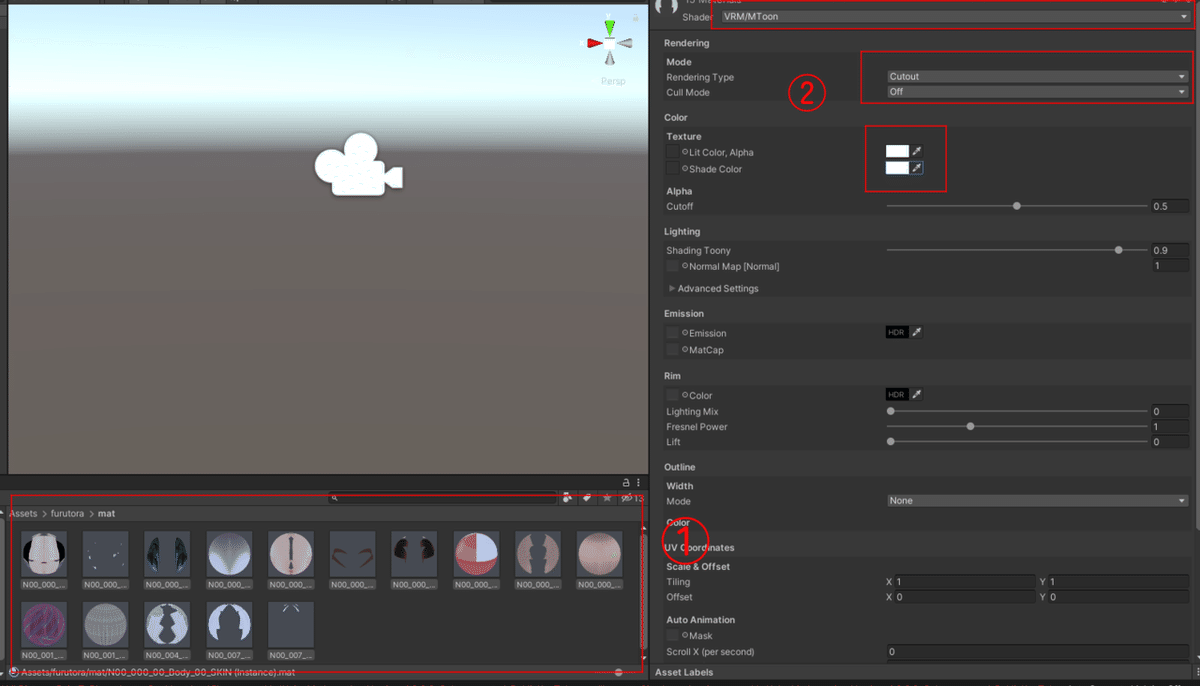The image size is (1200, 686).
Task: Save search with the star favorite icon
Action: [607, 497]
